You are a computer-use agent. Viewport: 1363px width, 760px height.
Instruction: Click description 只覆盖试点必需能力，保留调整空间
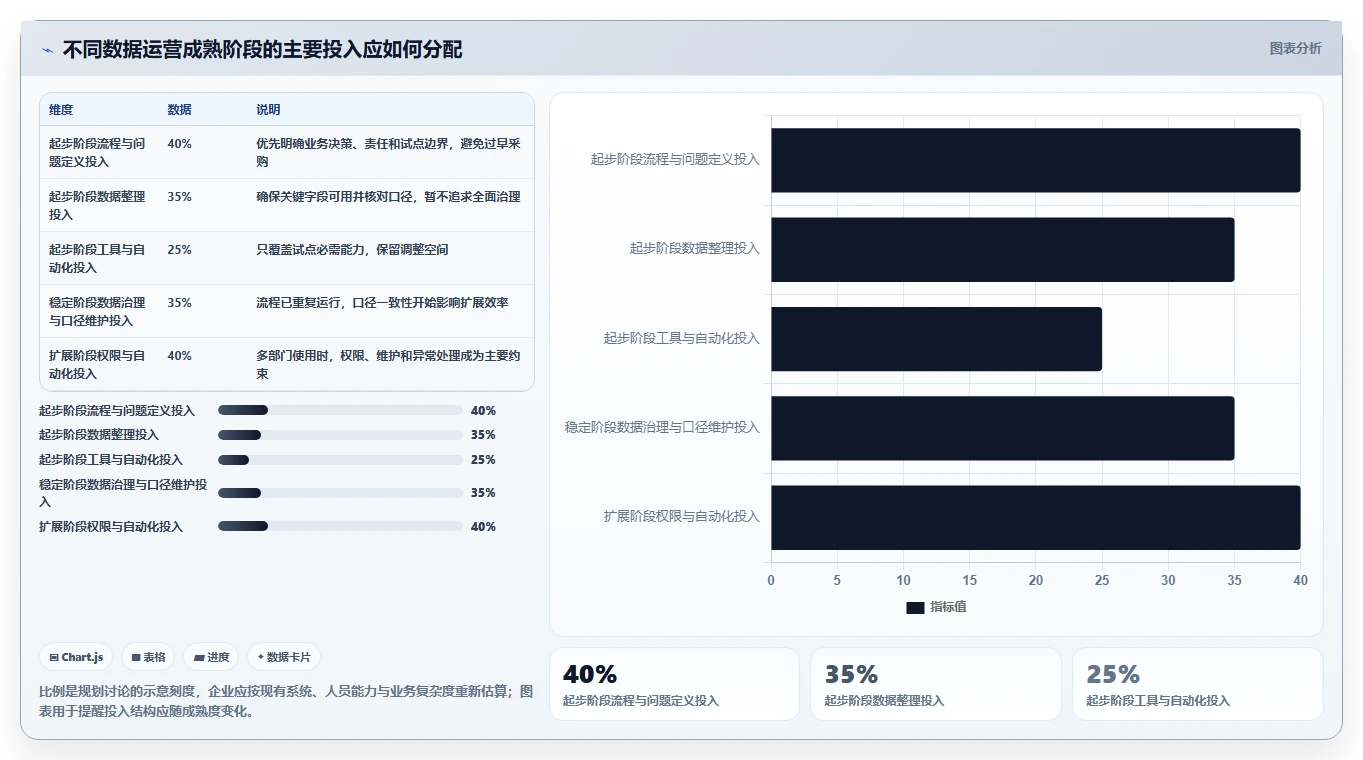click(x=352, y=249)
